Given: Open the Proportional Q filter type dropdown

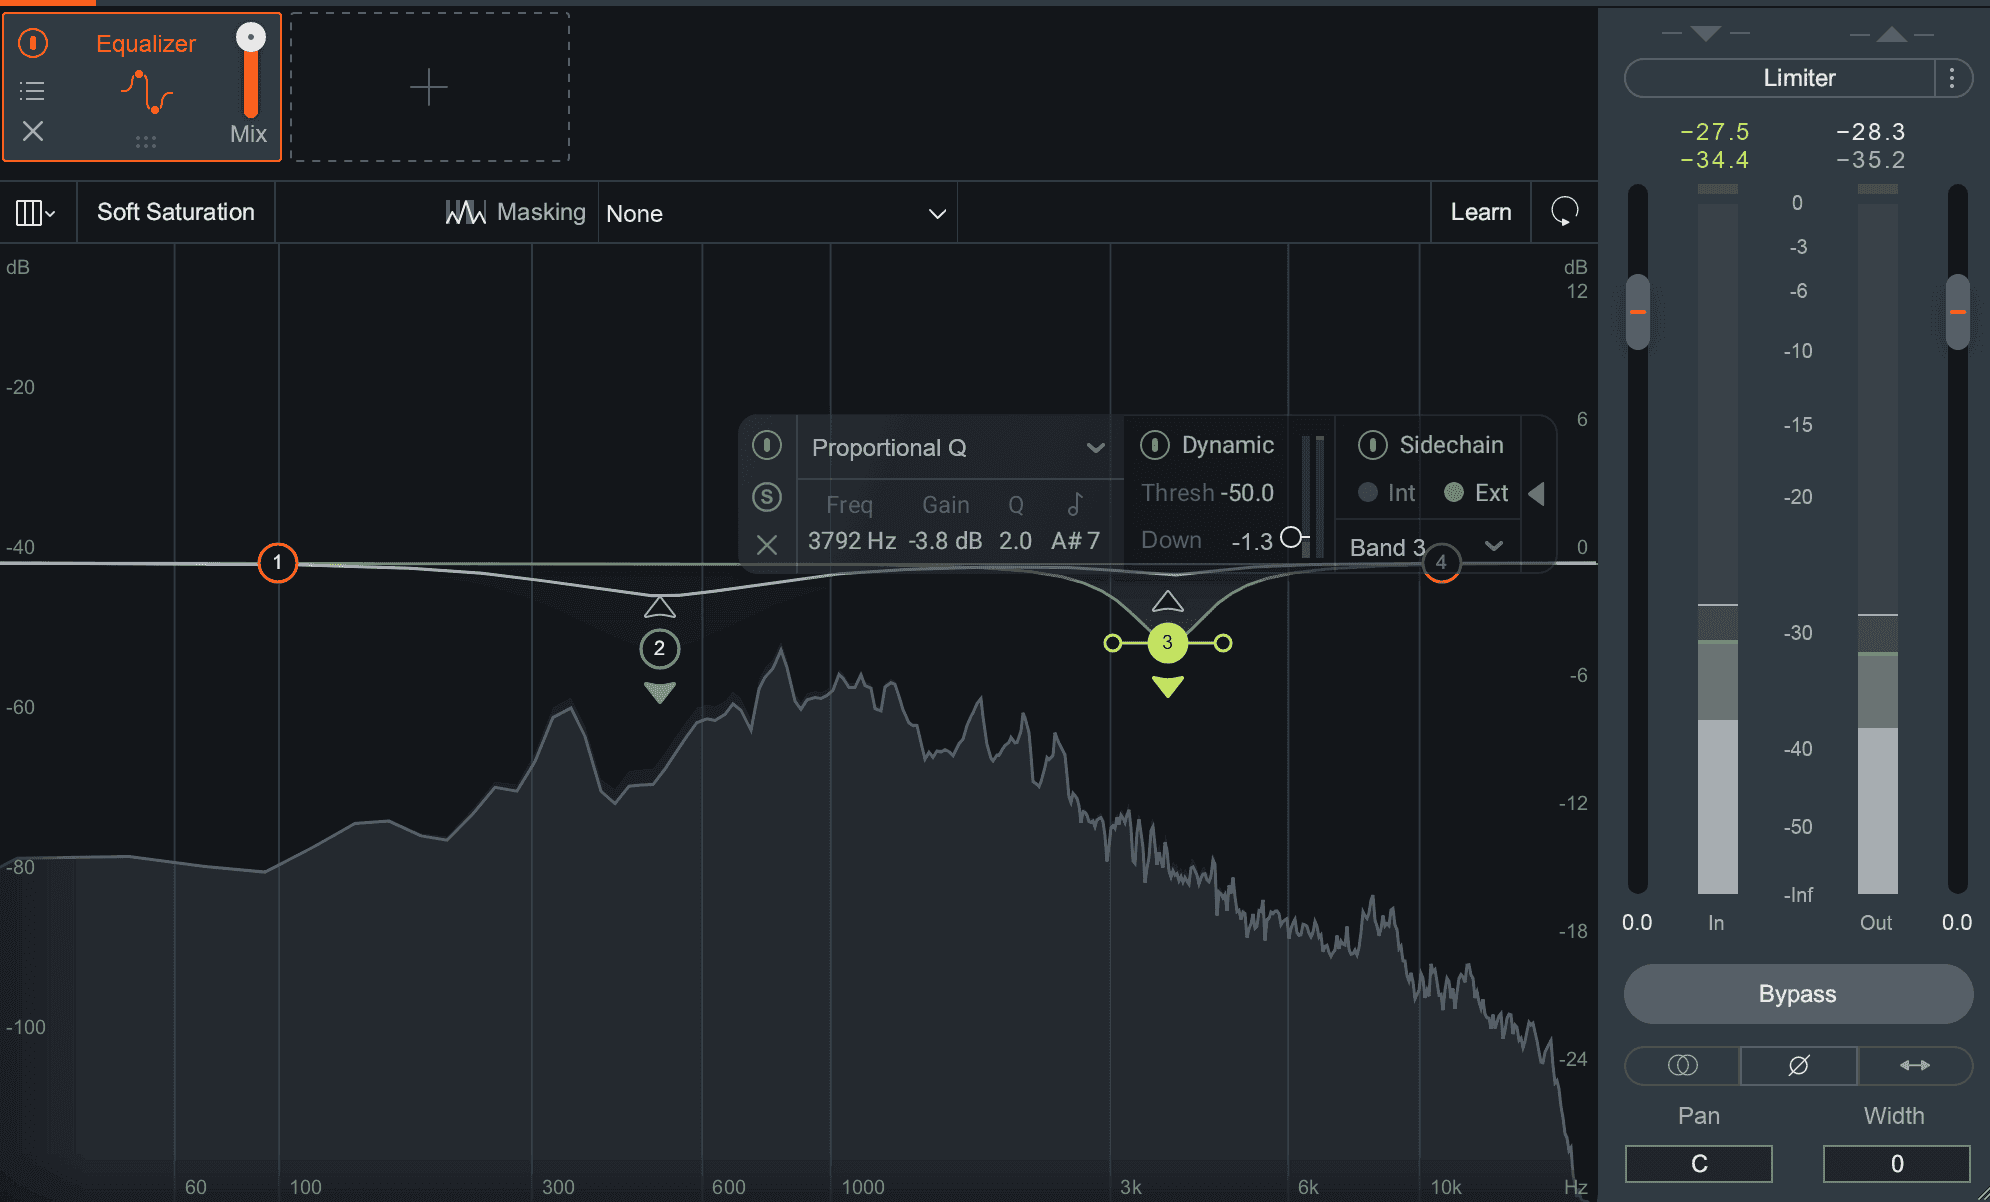Looking at the screenshot, I should point(958,448).
